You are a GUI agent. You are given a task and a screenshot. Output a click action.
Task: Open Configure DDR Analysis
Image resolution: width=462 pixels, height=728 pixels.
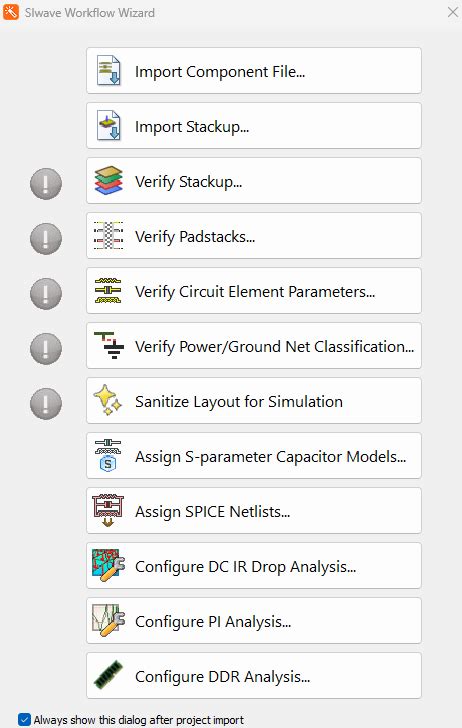pos(254,675)
